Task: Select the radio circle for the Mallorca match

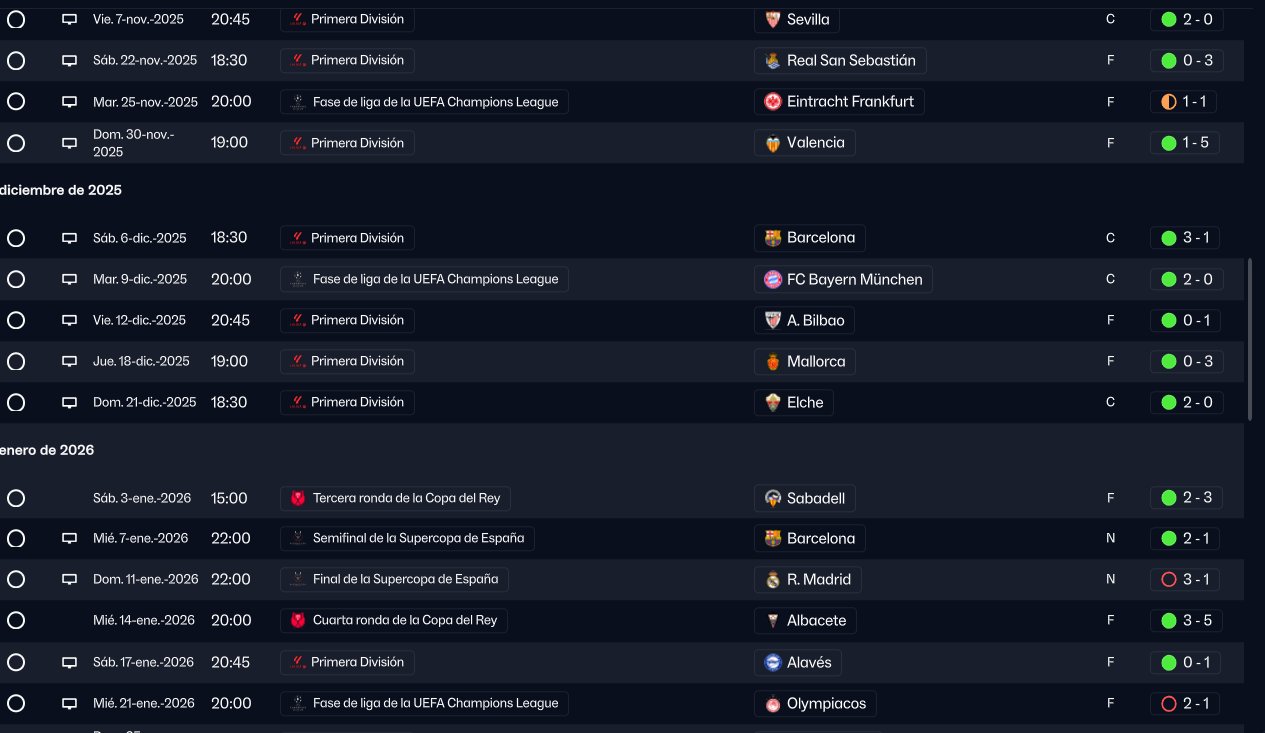Action: pos(16,361)
